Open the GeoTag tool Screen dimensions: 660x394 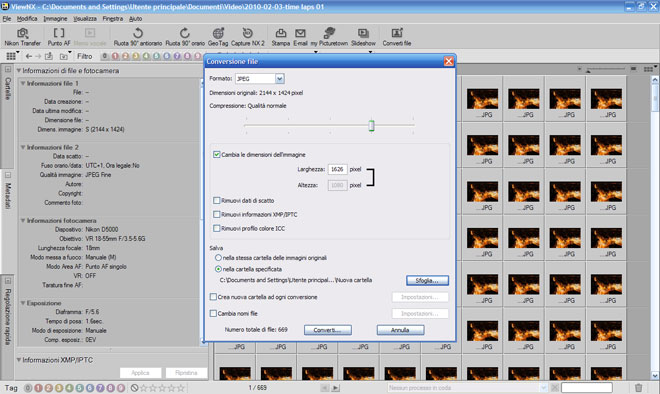(x=218, y=37)
